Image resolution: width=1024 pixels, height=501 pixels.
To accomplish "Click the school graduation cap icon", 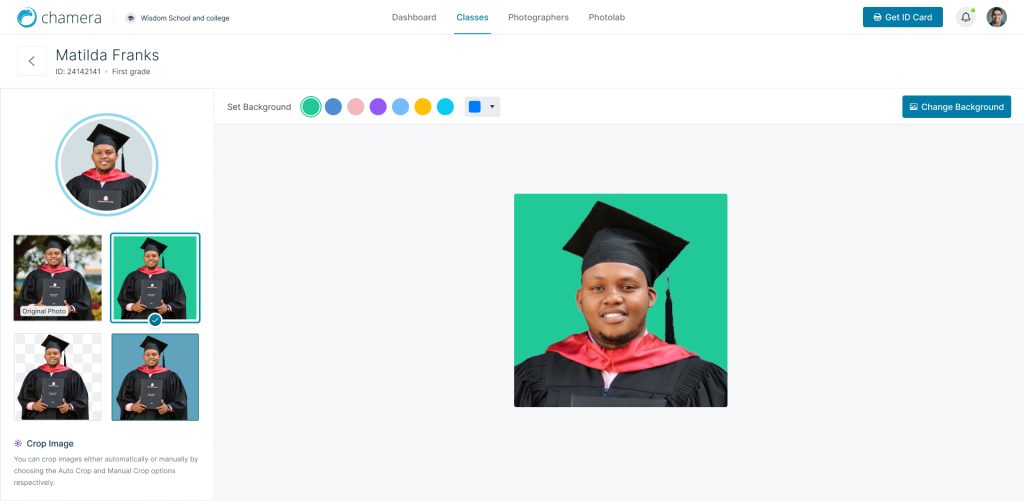I will (131, 18).
